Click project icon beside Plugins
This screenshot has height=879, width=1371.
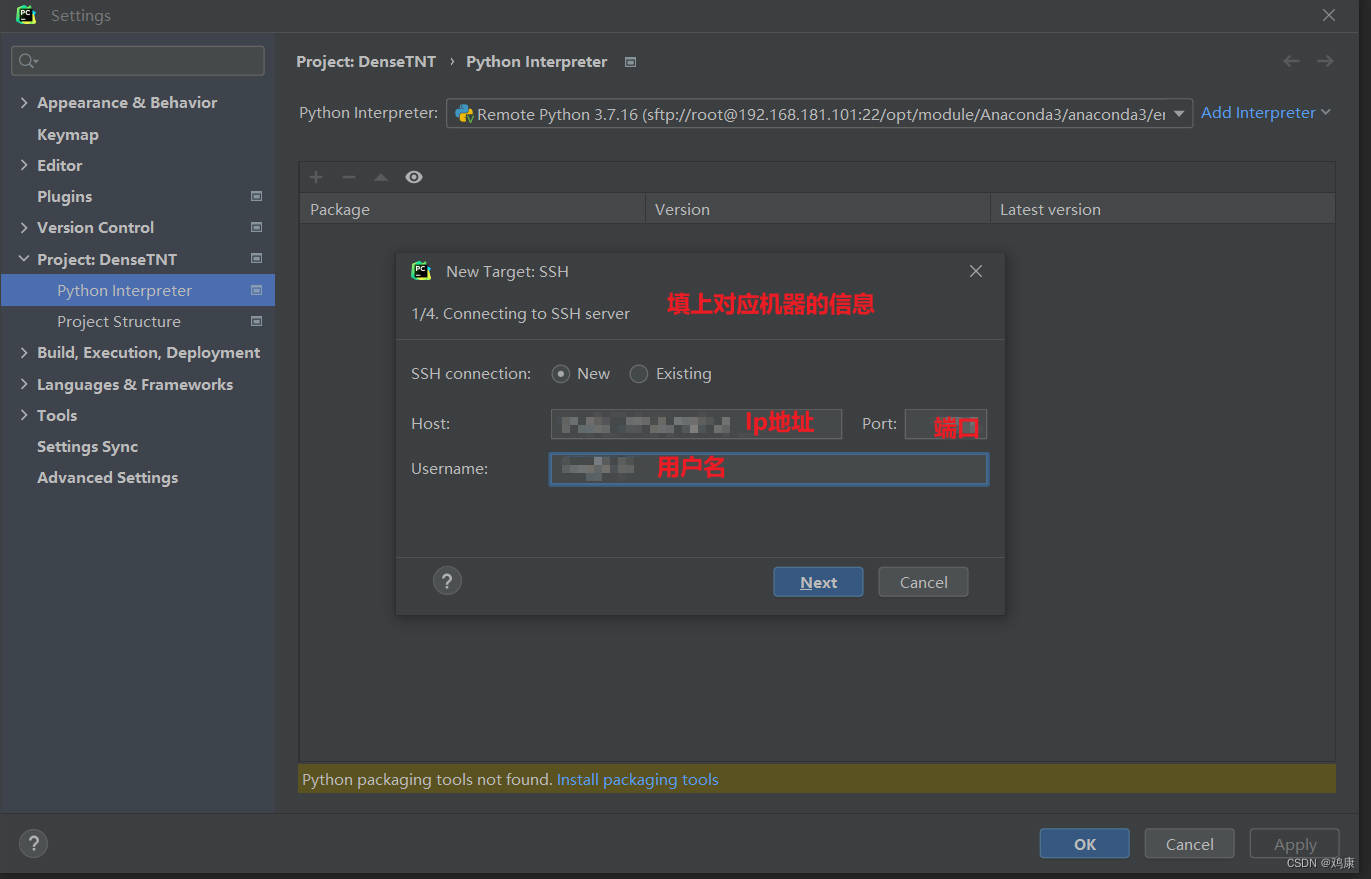tap(256, 197)
